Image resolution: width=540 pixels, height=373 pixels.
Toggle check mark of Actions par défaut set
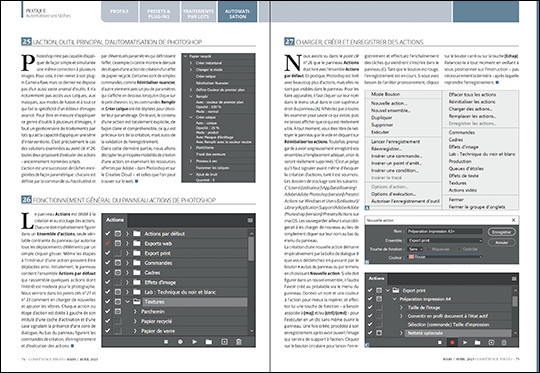coord(107,234)
